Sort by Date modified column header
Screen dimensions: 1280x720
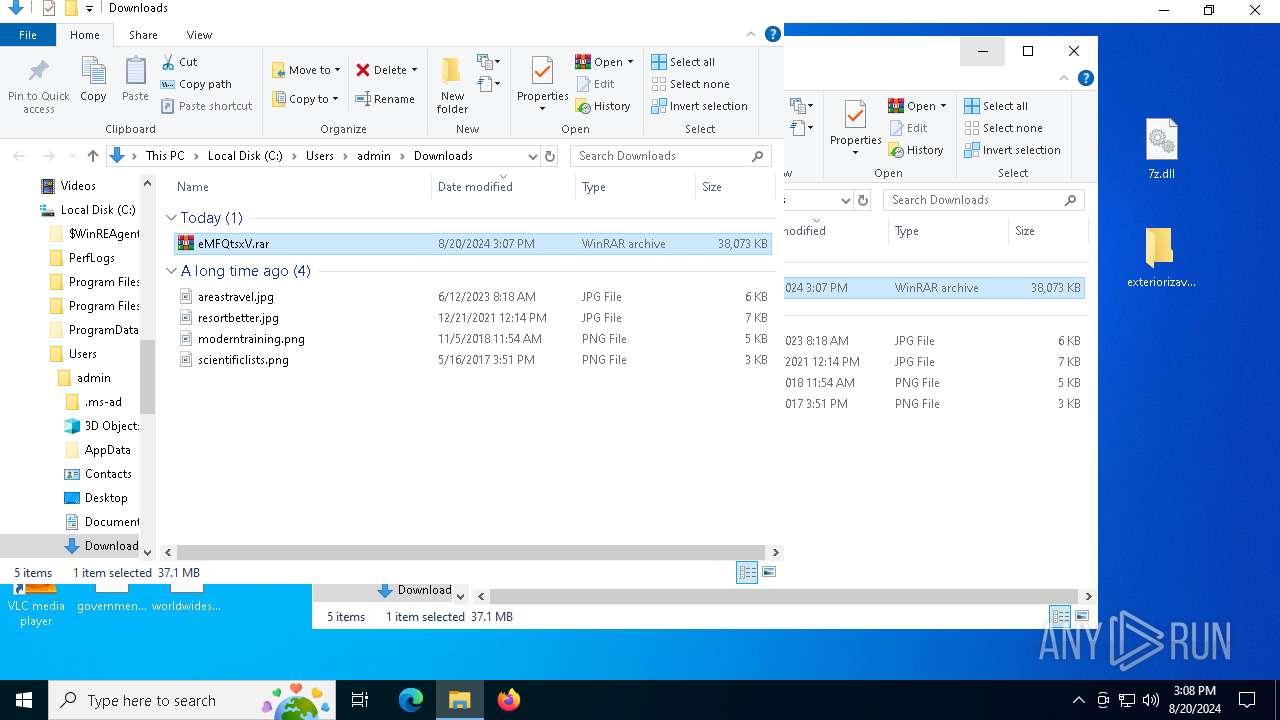pyautogui.click(x=503, y=187)
